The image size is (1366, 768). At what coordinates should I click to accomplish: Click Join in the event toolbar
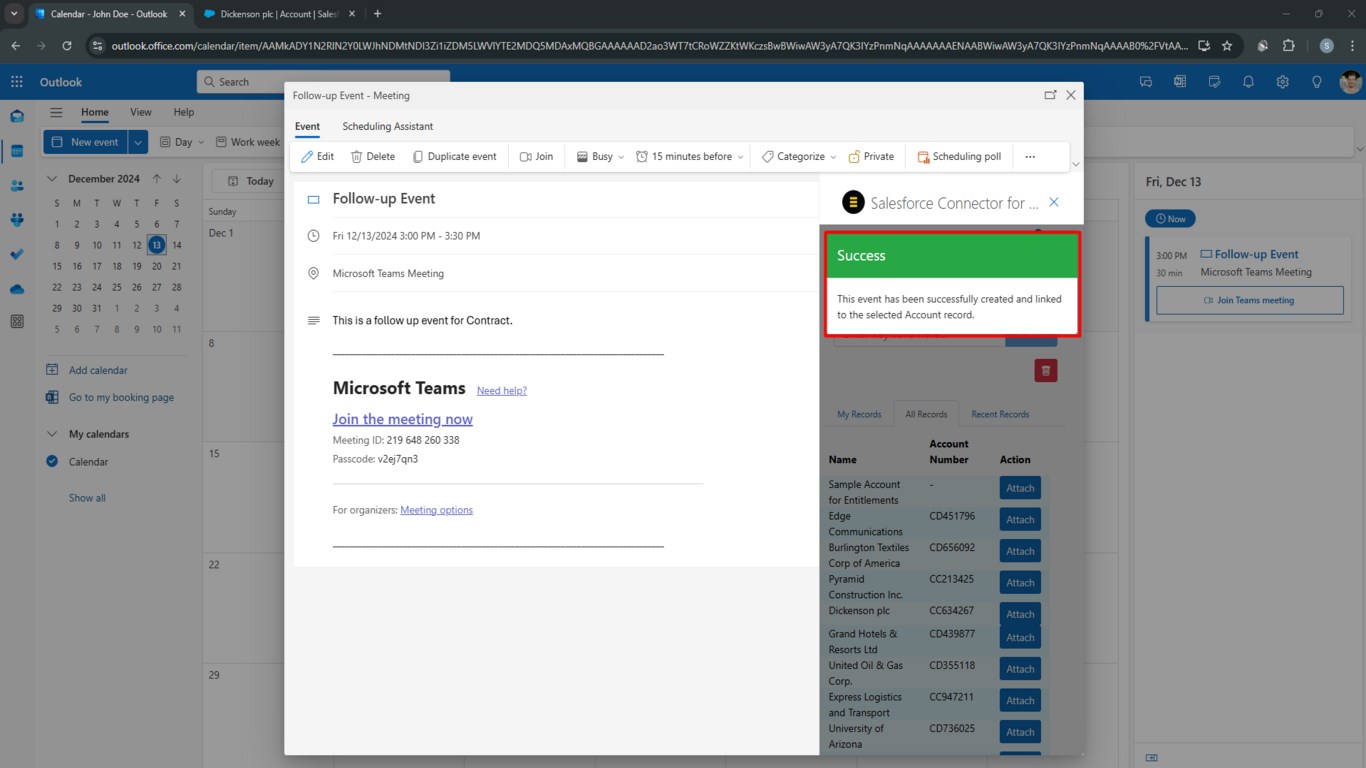coord(536,156)
